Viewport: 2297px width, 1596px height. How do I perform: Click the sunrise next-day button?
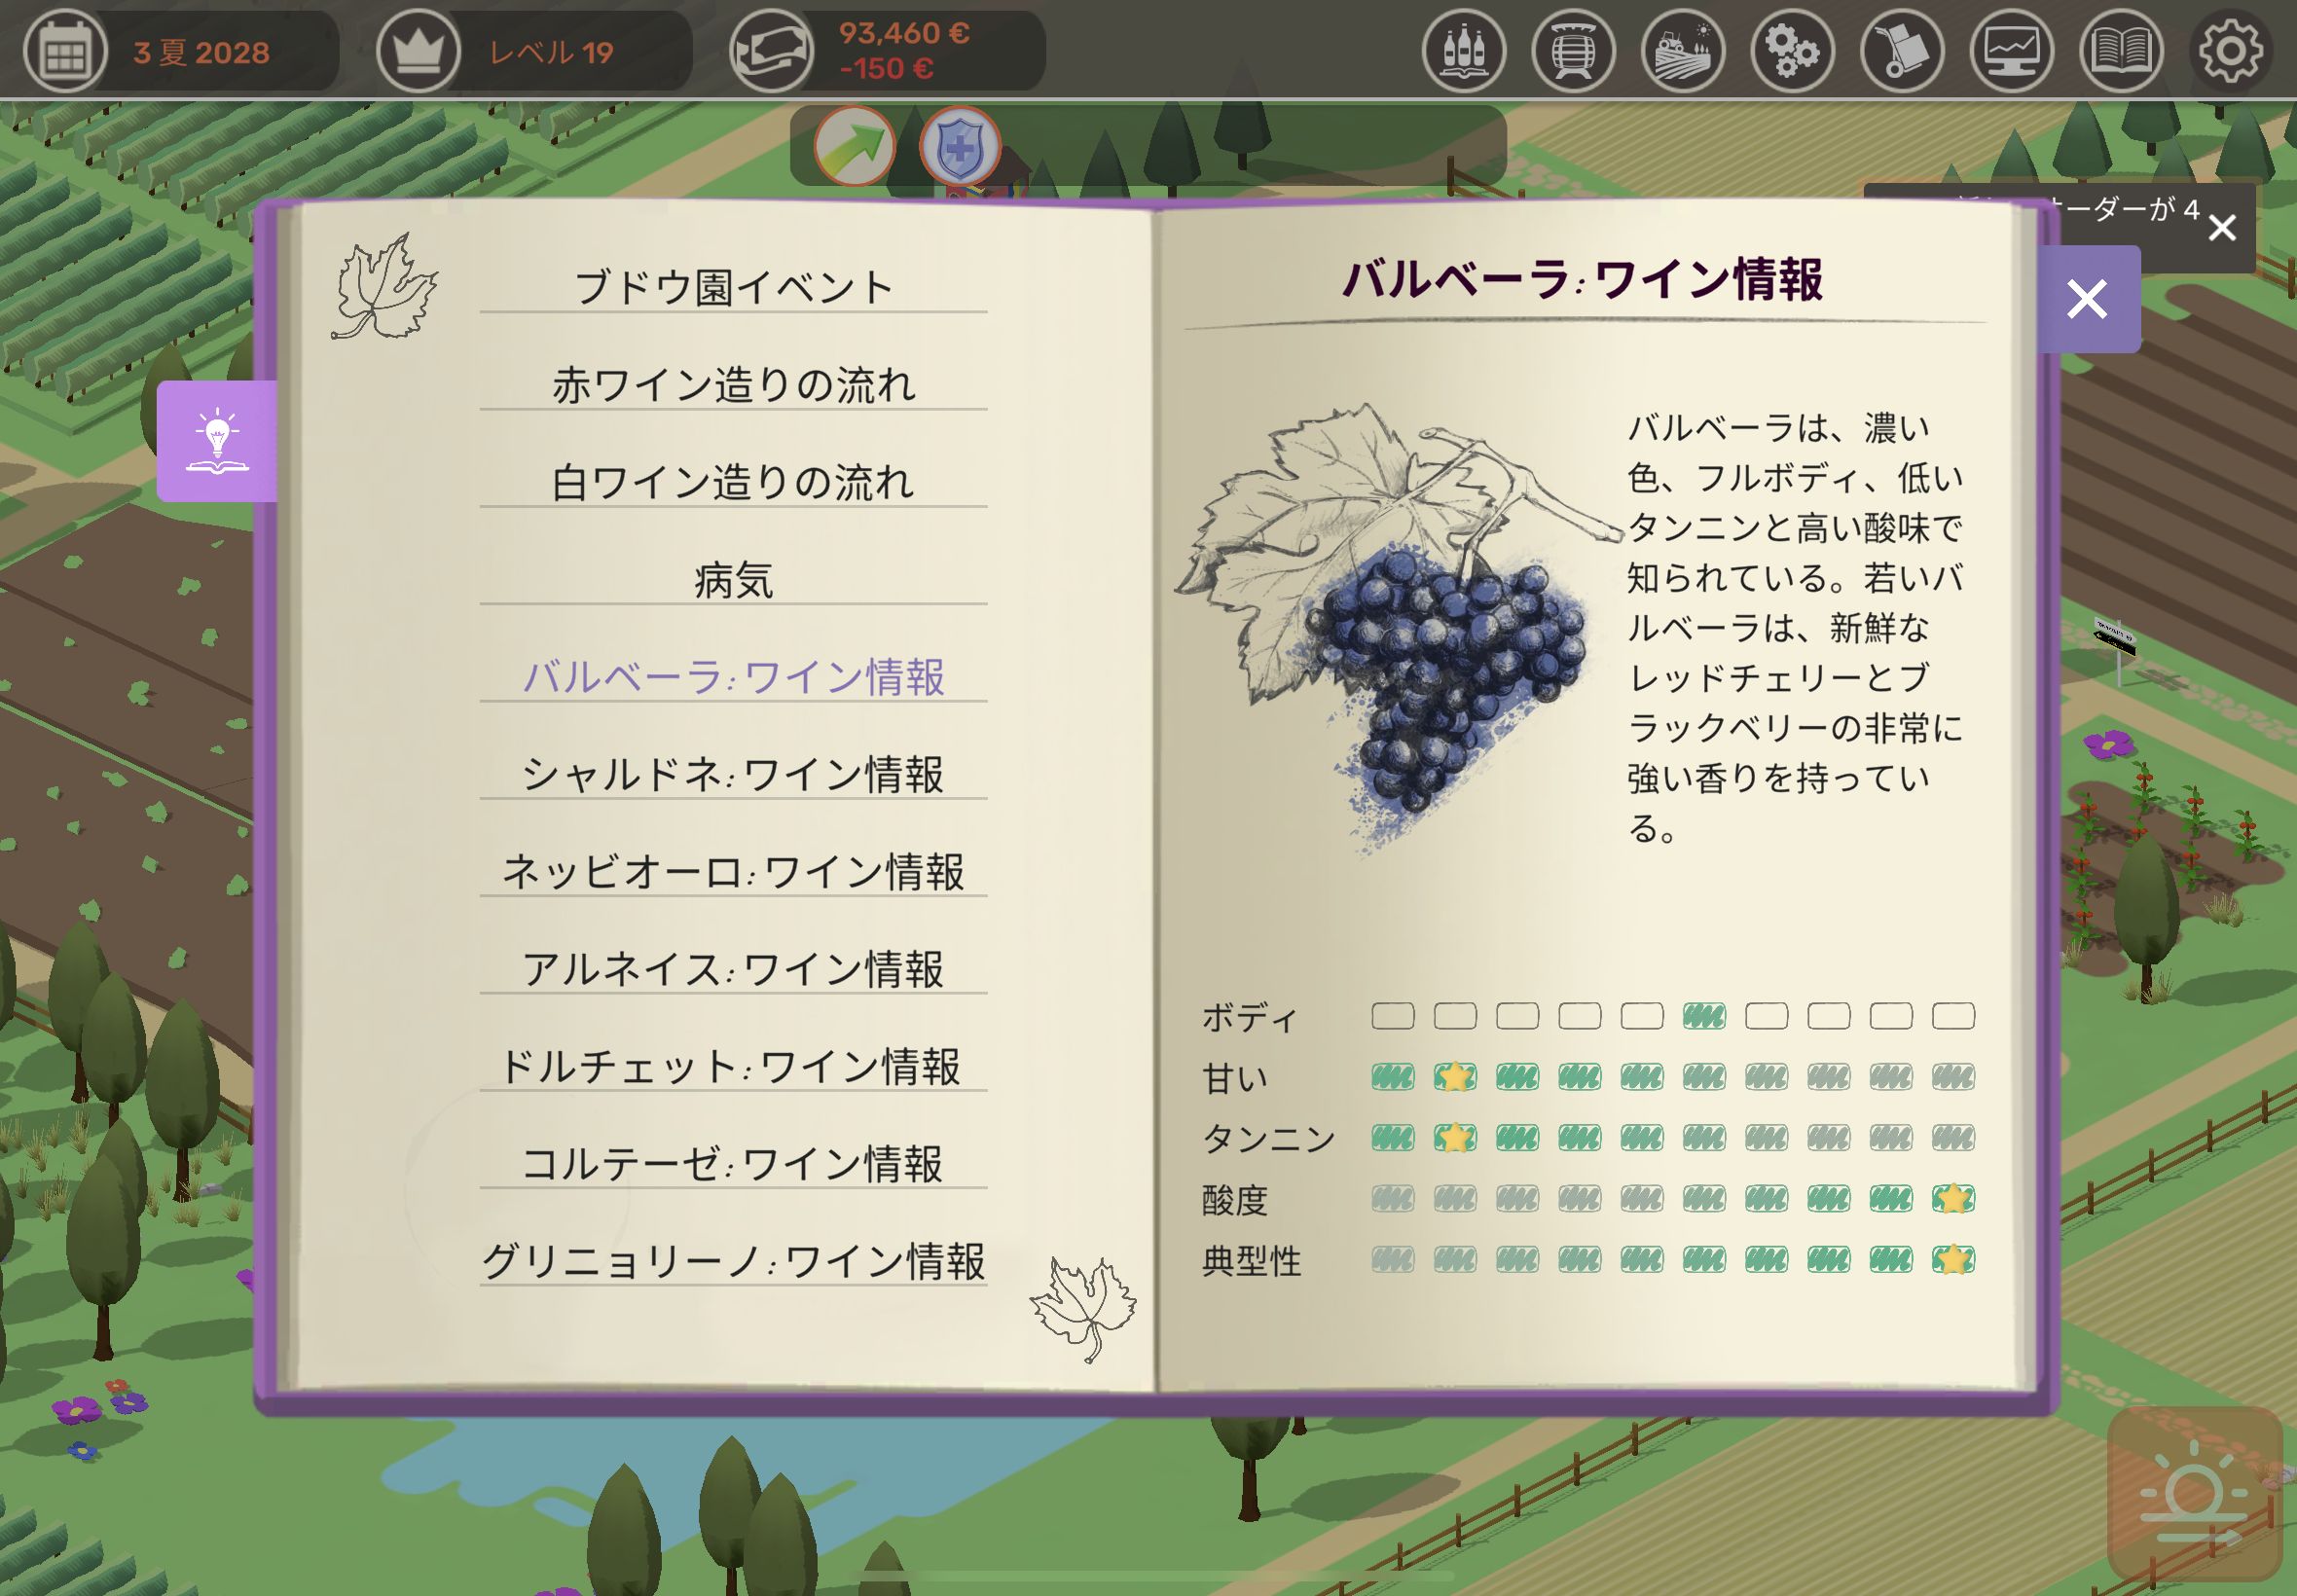coord(2194,1493)
